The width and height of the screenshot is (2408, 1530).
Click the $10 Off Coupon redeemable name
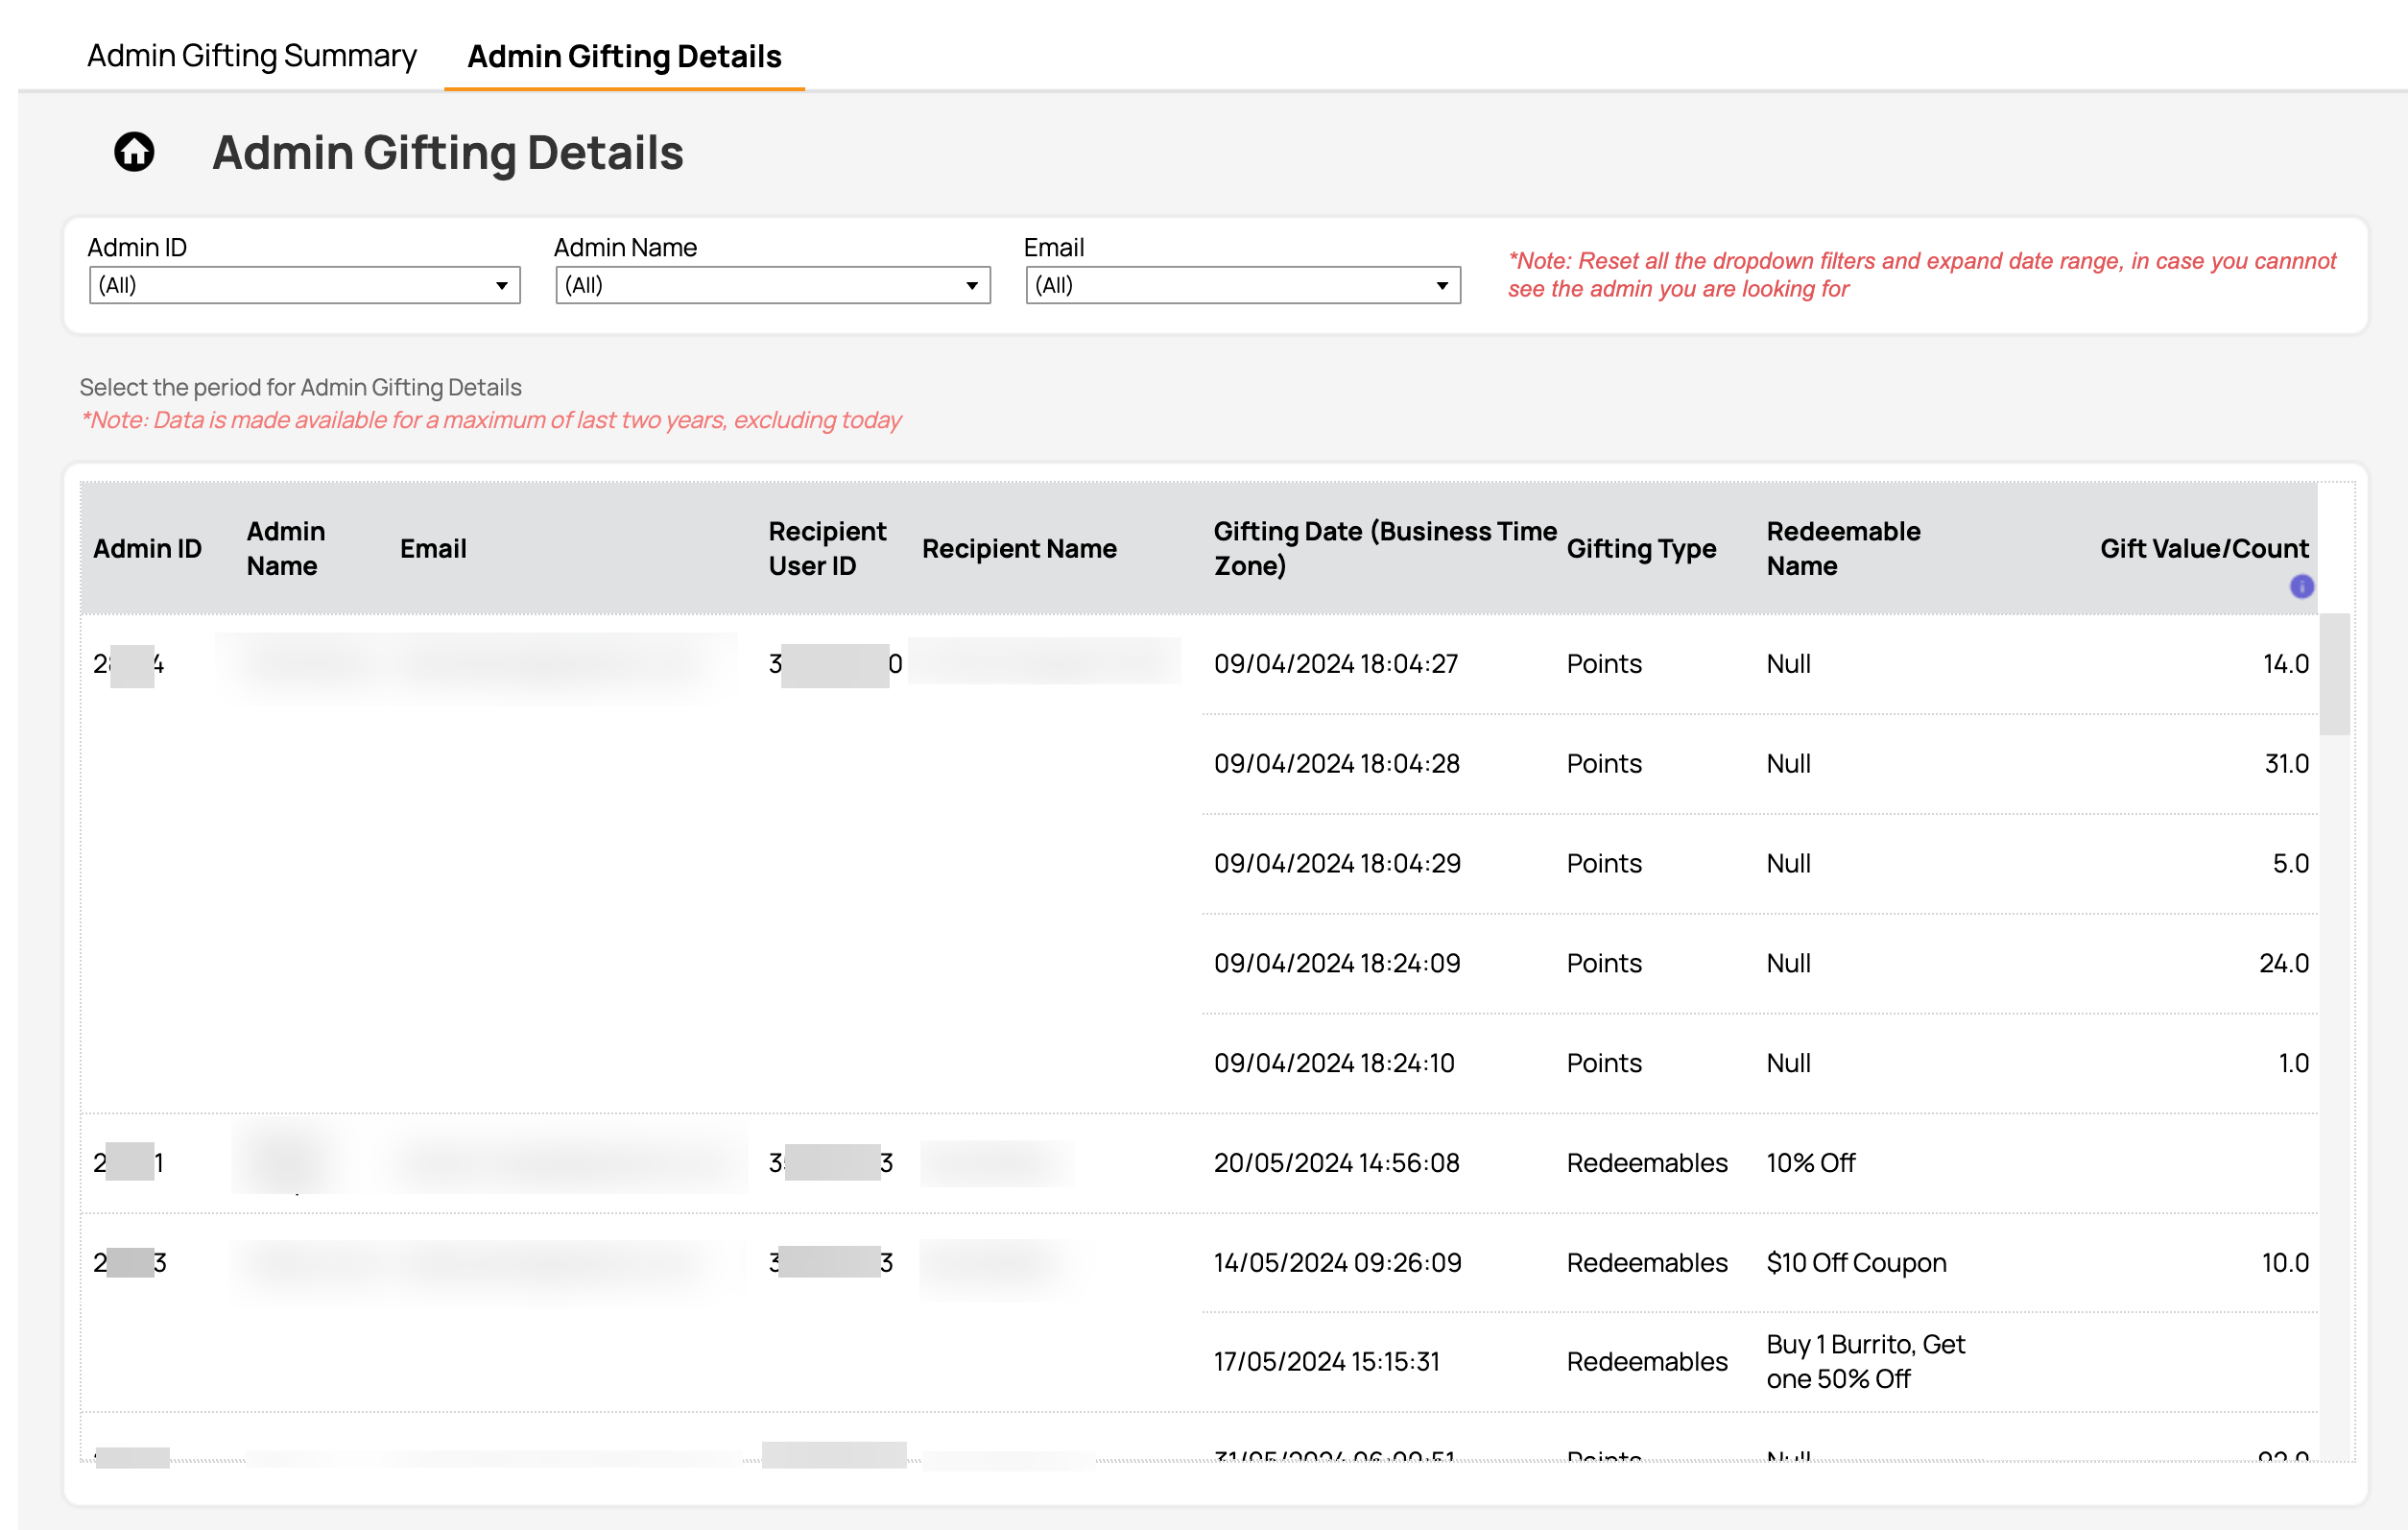point(1856,1263)
